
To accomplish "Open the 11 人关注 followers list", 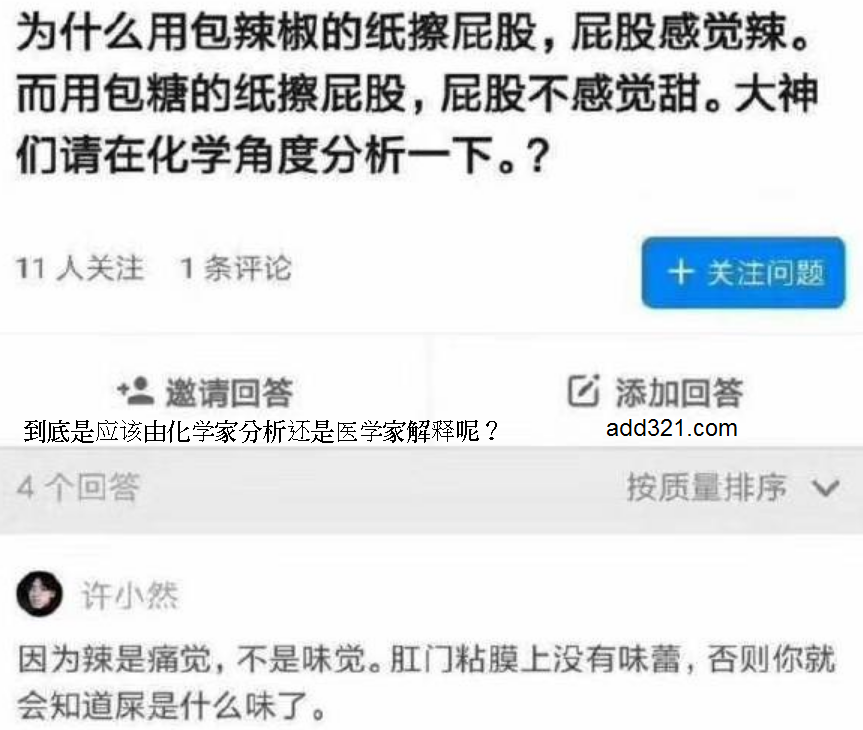I will pyautogui.click(x=80, y=269).
